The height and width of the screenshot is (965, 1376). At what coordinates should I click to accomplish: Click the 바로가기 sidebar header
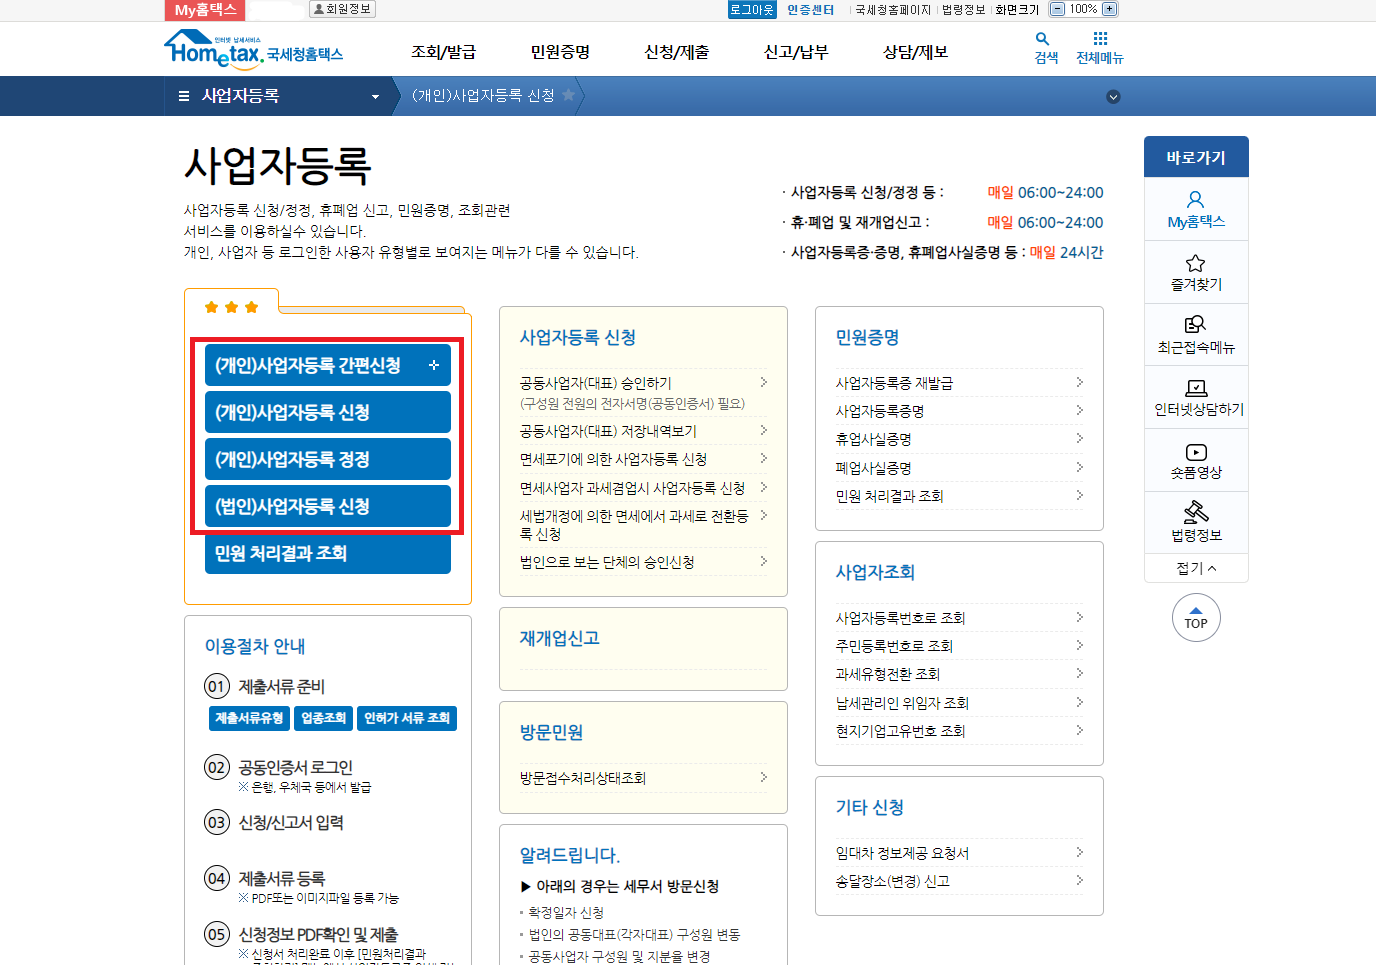[1196, 157]
